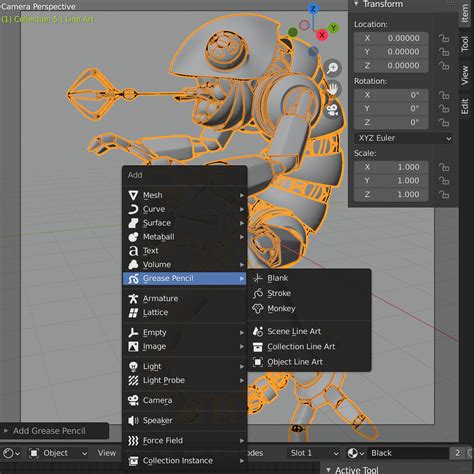Image resolution: width=474 pixels, height=474 pixels.
Task: Lock Scale Y with the padlock
Action: (444, 181)
